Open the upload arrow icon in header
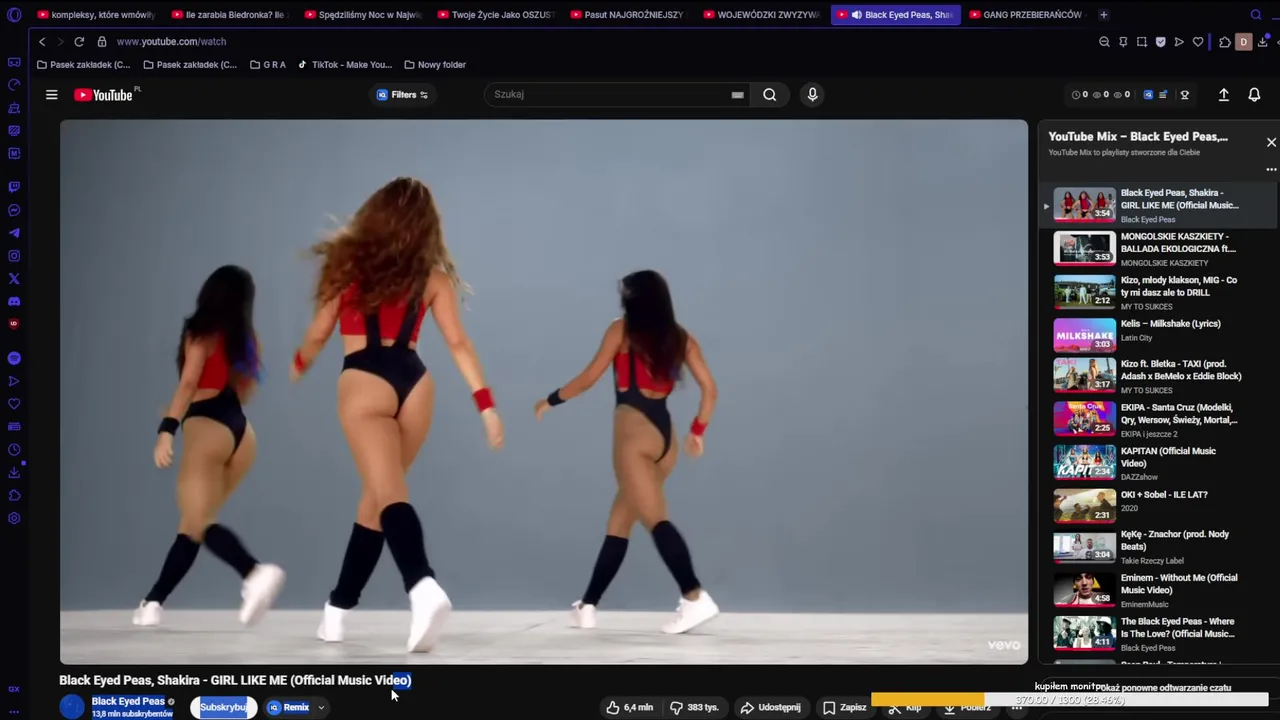 1223,95
